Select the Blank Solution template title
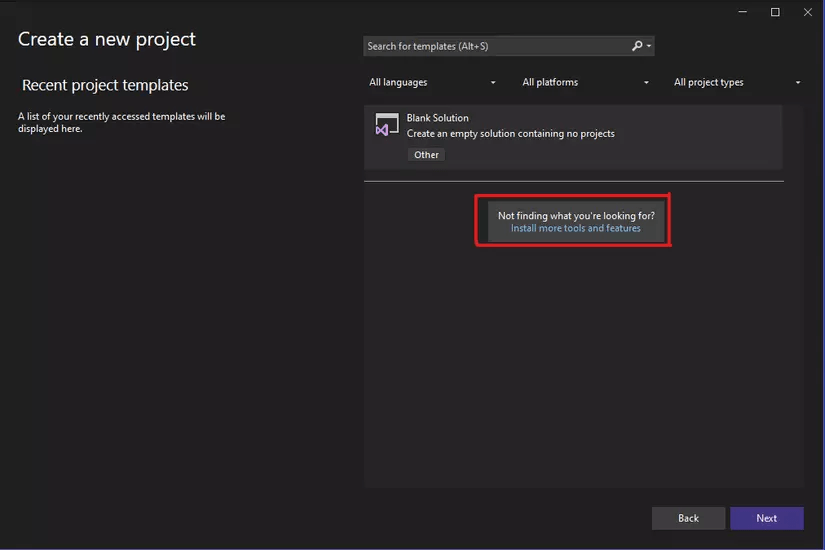The image size is (825, 550). pyautogui.click(x=437, y=118)
